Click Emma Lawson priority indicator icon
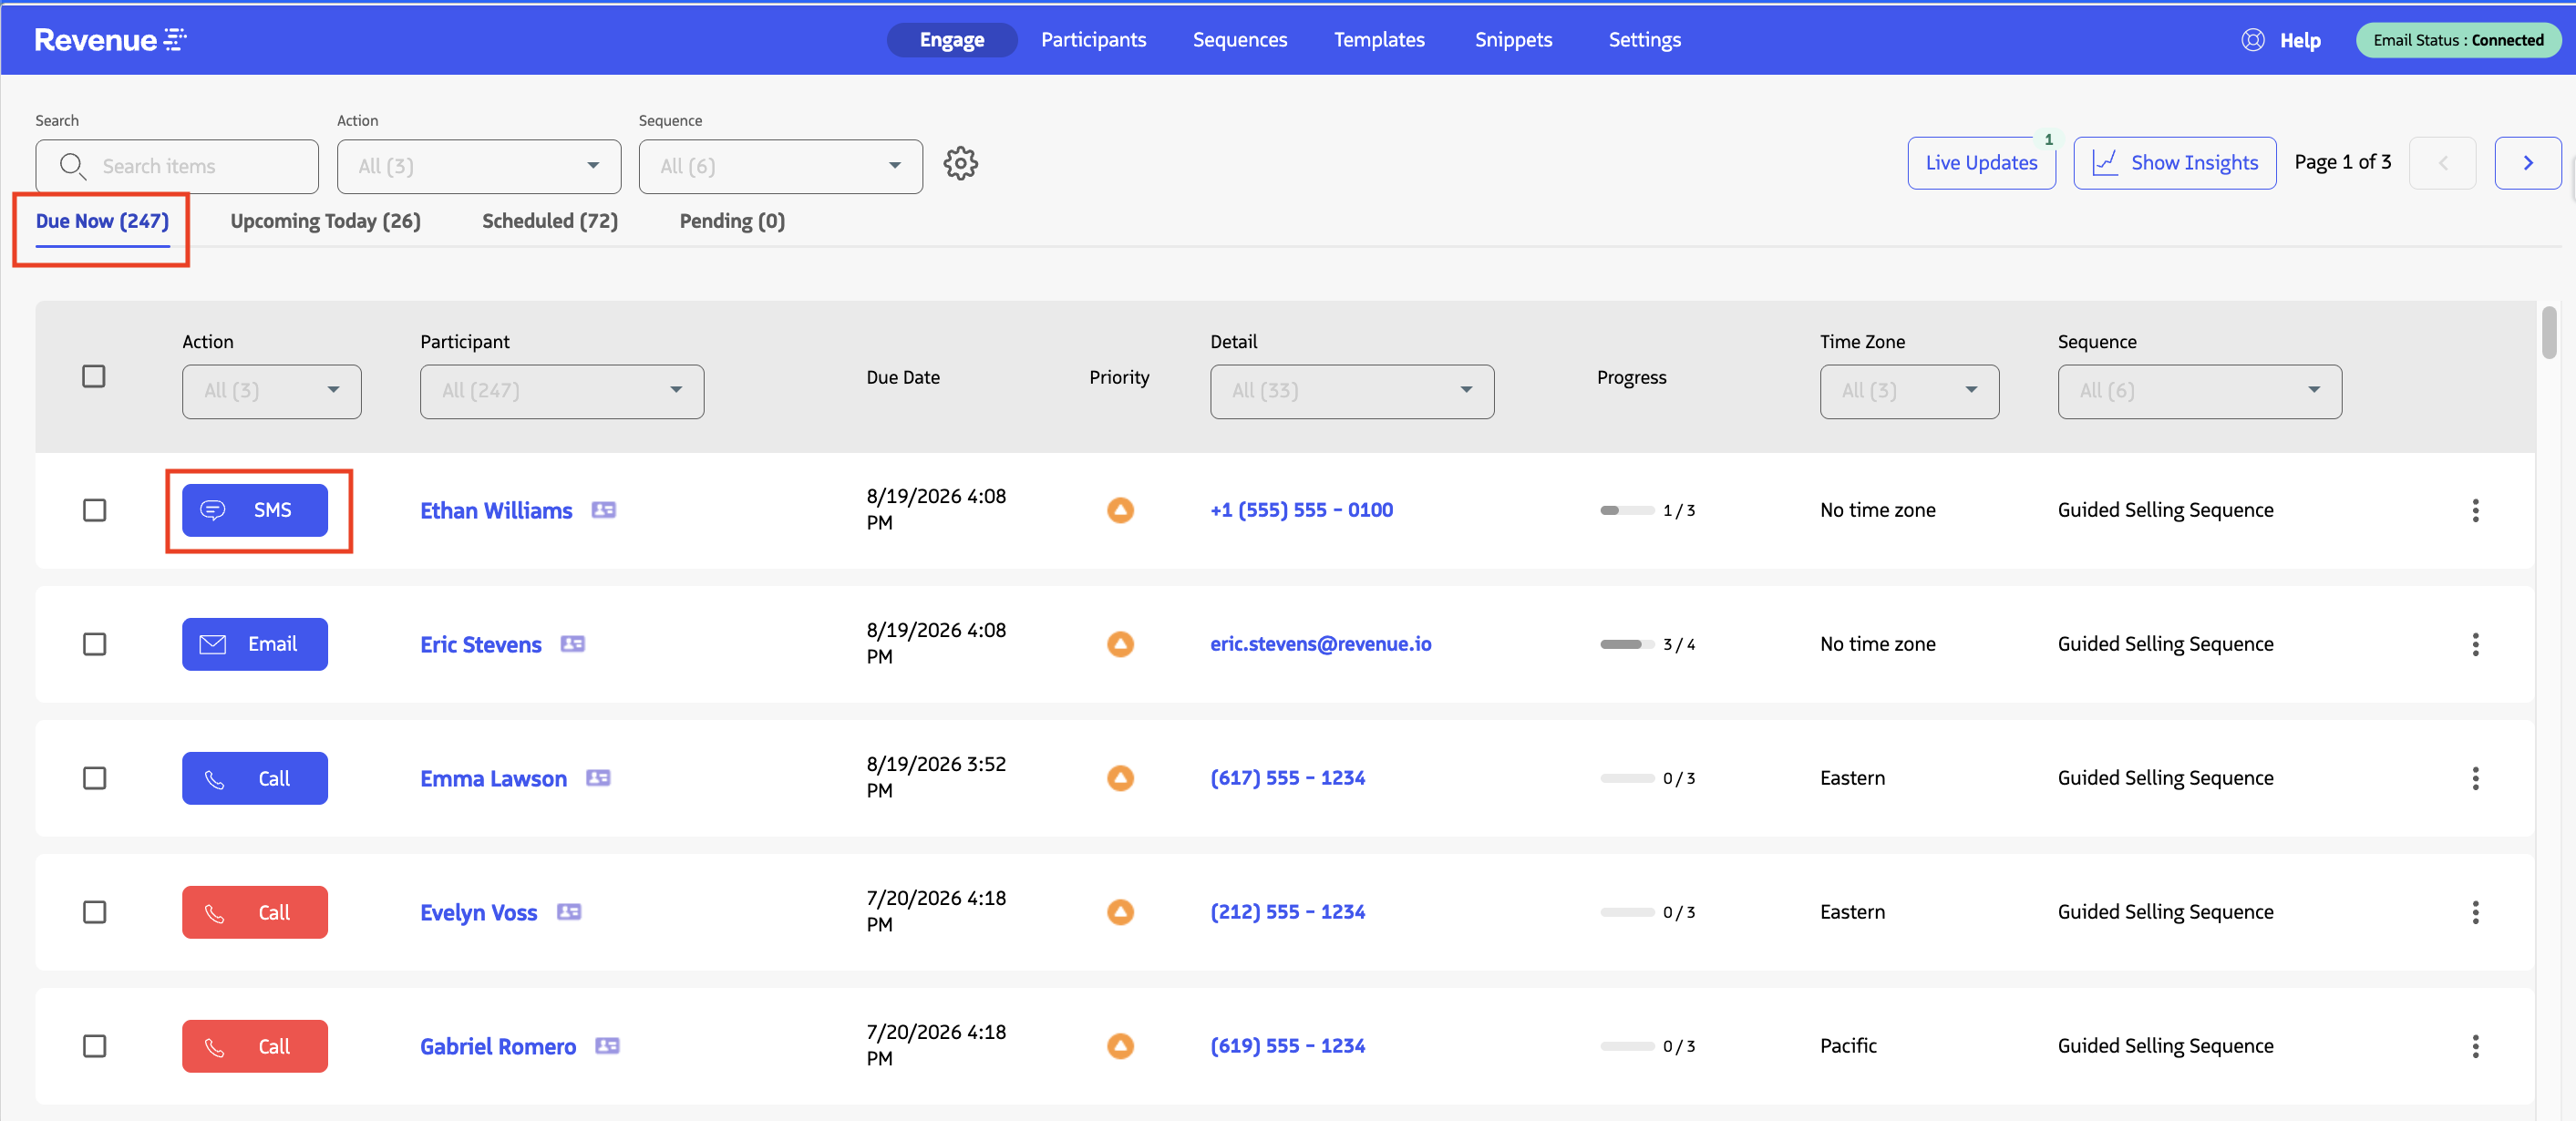Viewport: 2576px width, 1121px height. coord(1120,778)
